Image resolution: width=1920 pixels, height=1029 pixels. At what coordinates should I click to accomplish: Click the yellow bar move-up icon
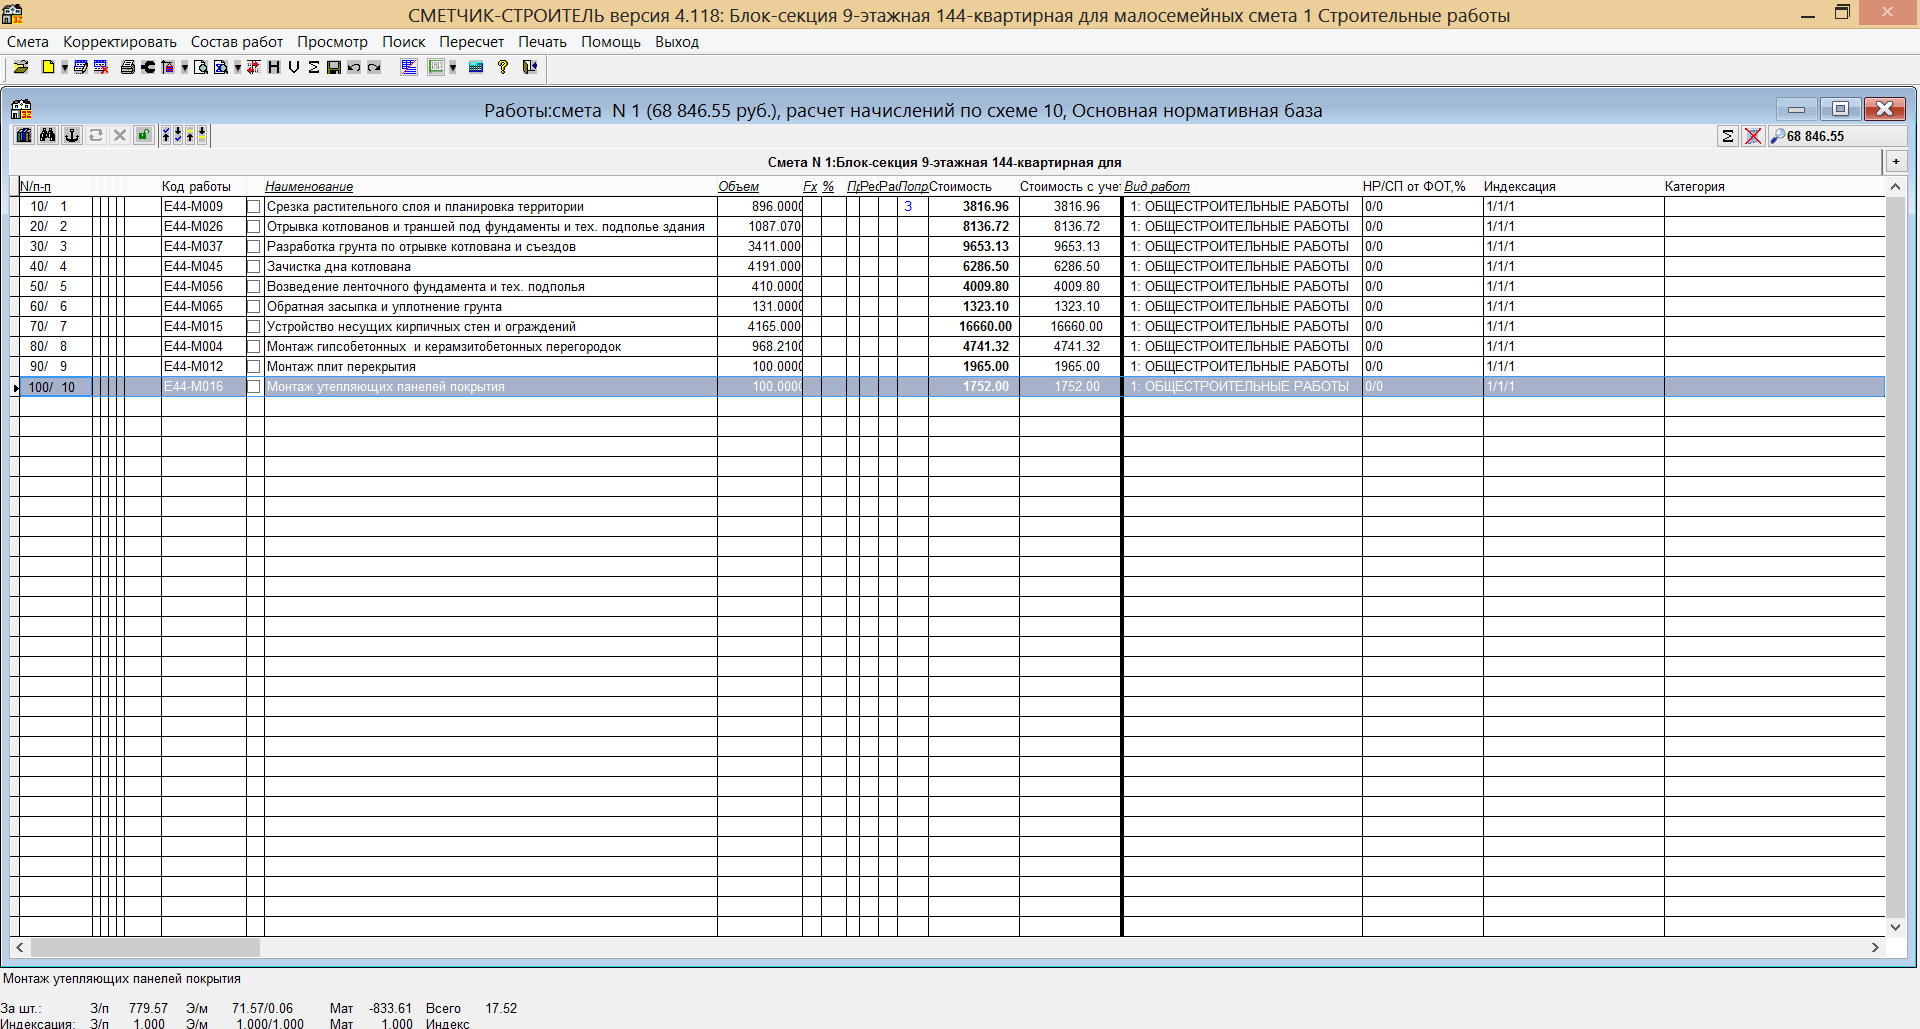(190, 135)
